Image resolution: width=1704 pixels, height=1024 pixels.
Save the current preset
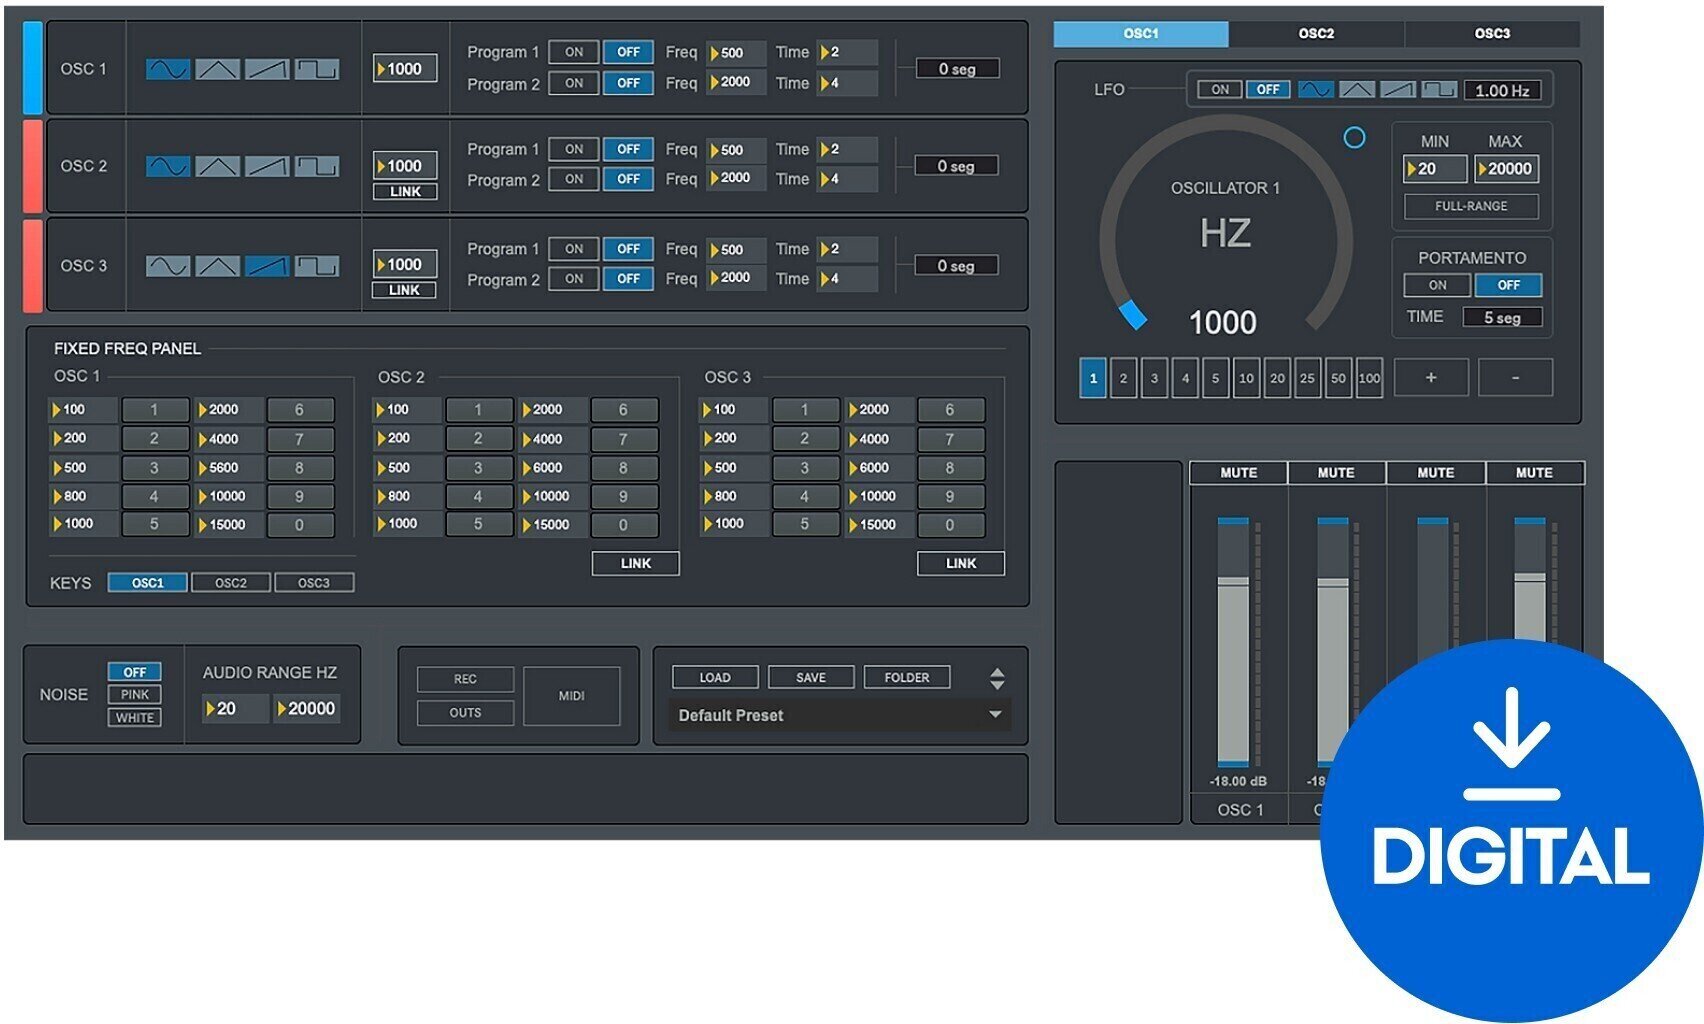(x=810, y=677)
